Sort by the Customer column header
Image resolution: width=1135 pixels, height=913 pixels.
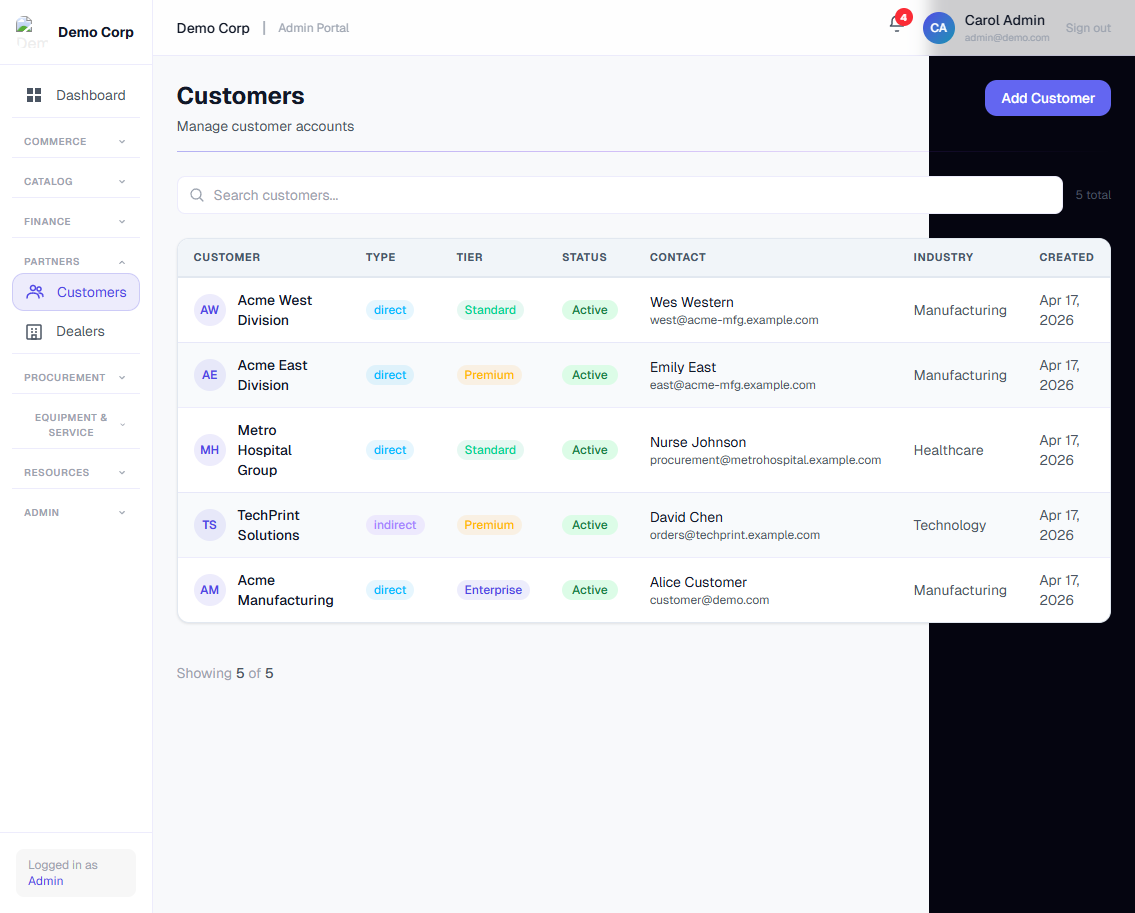click(227, 257)
